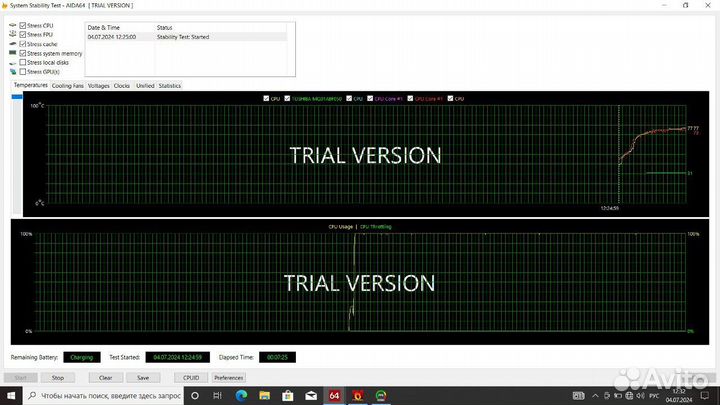
Task: Open the Cooling Fans tab
Action: (68, 85)
